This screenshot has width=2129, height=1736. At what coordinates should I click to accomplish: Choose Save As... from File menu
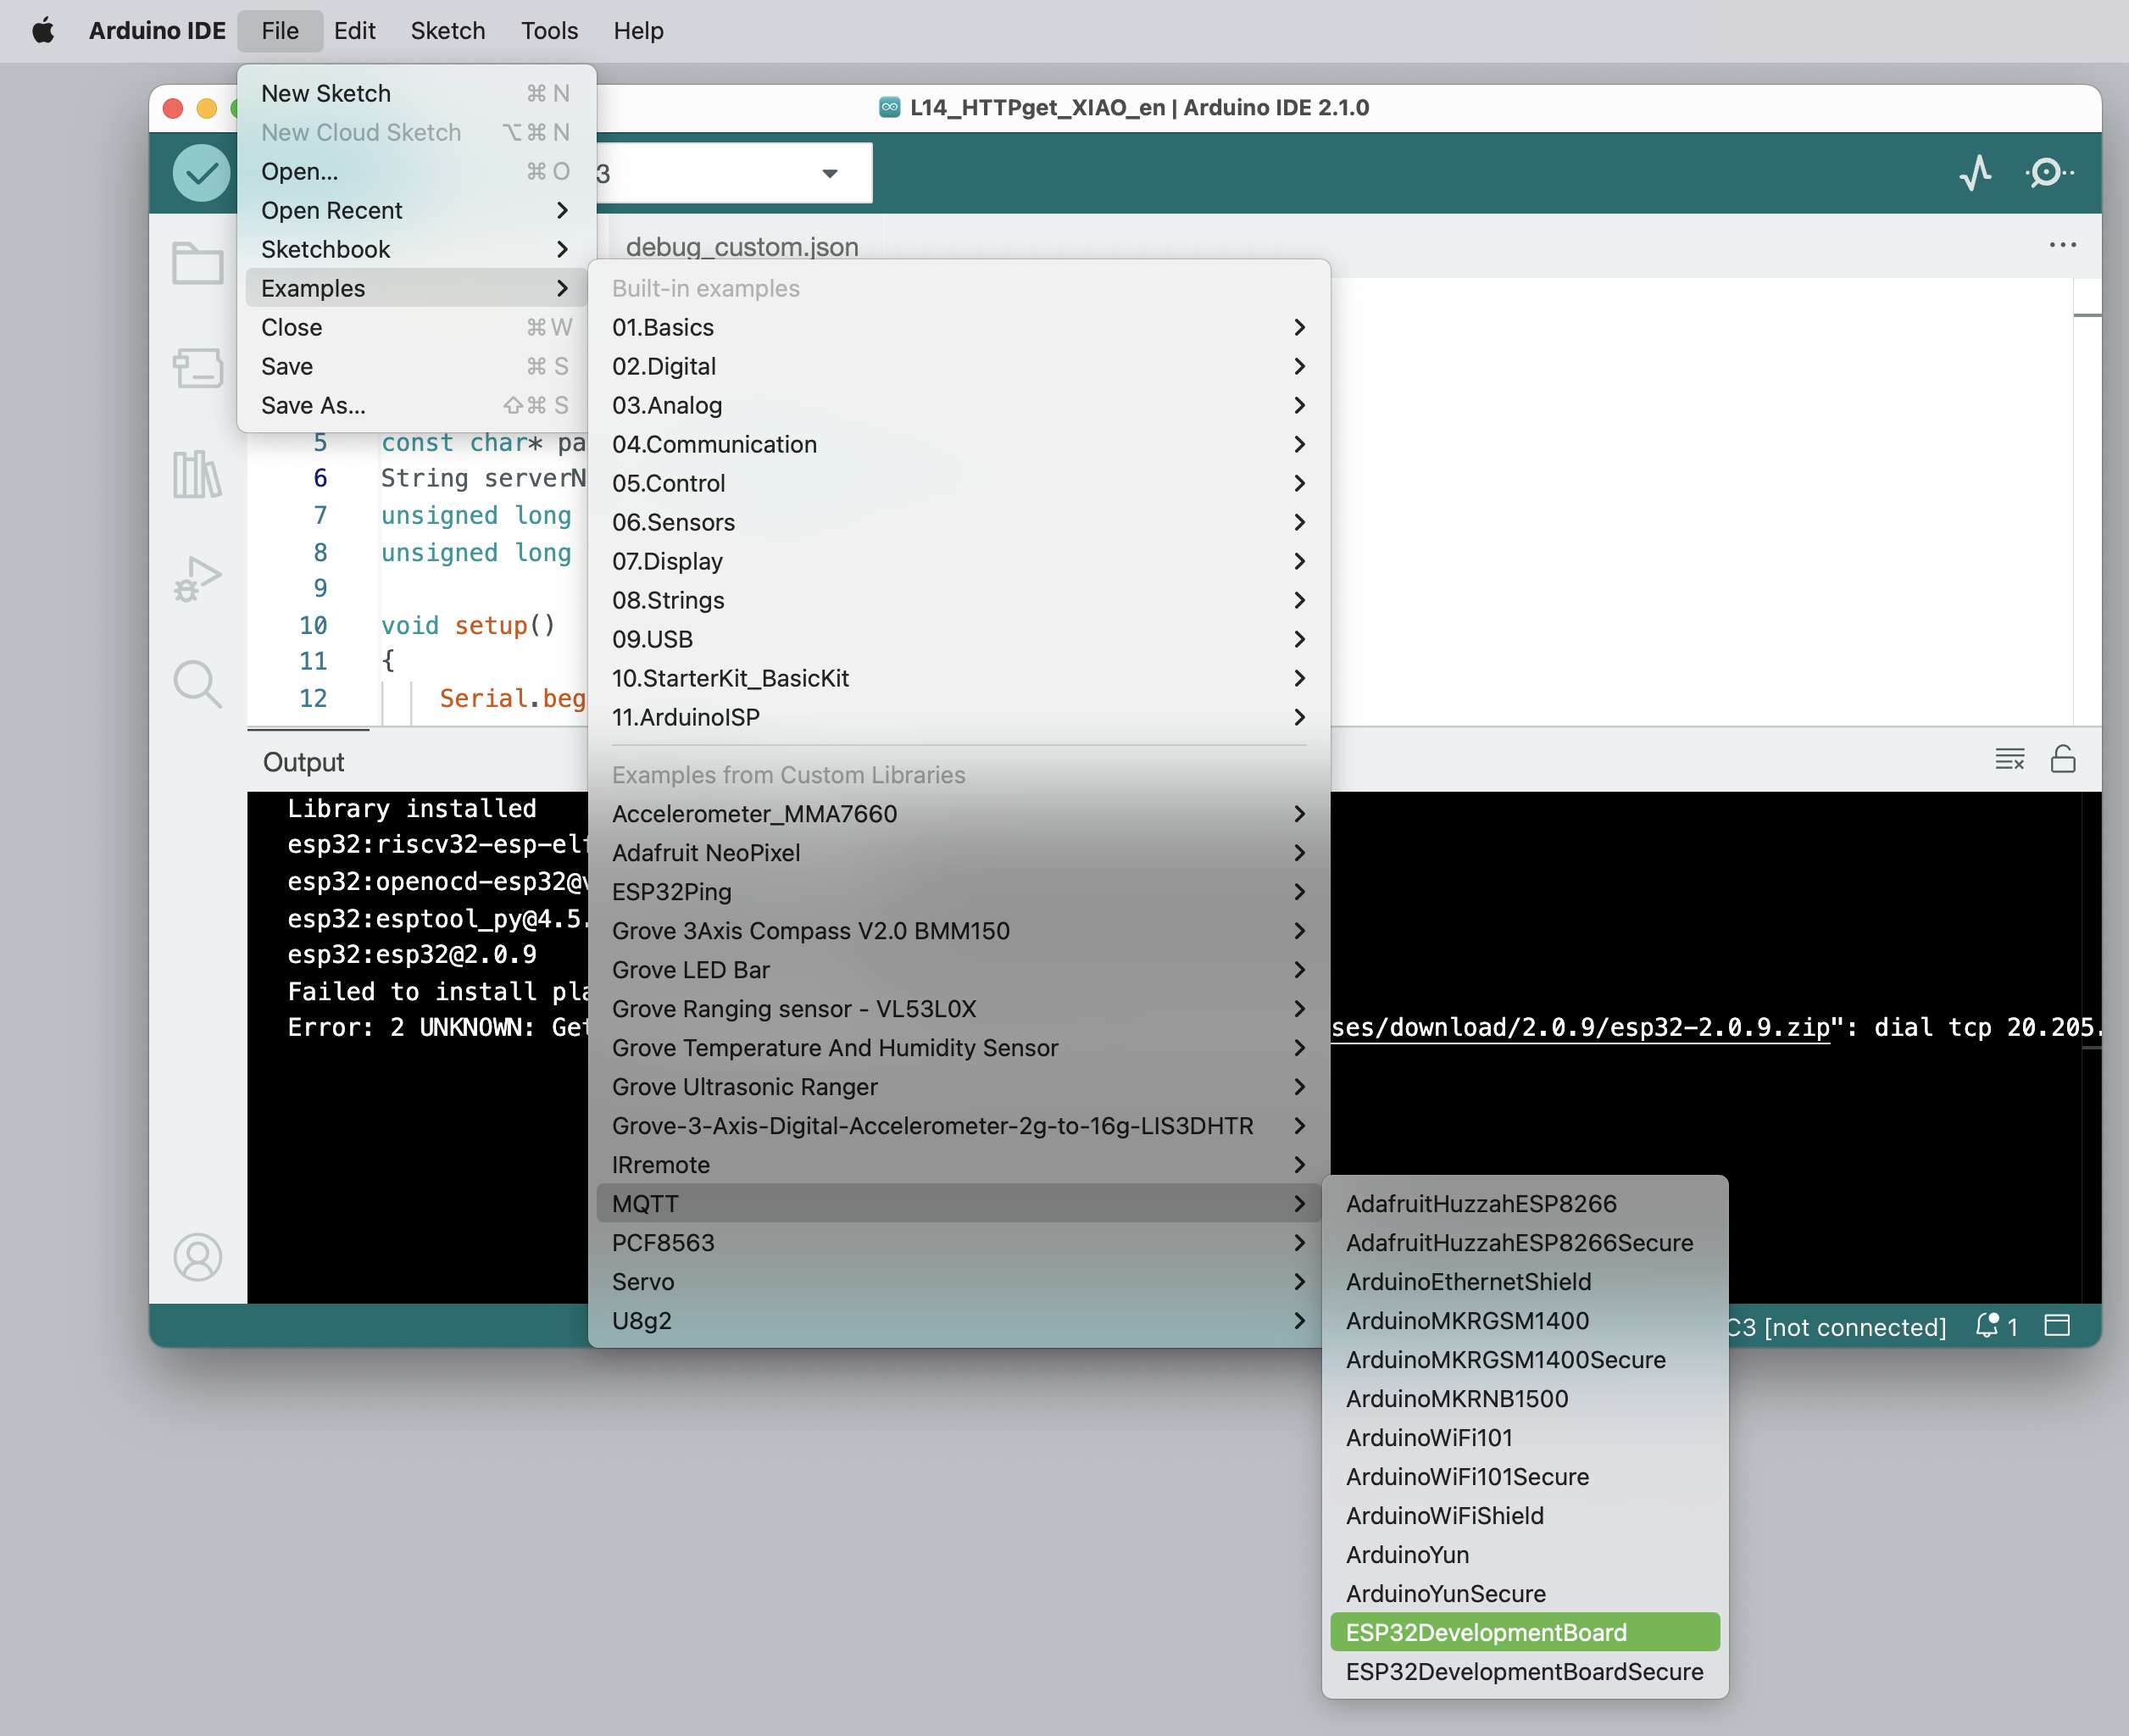click(x=416, y=405)
